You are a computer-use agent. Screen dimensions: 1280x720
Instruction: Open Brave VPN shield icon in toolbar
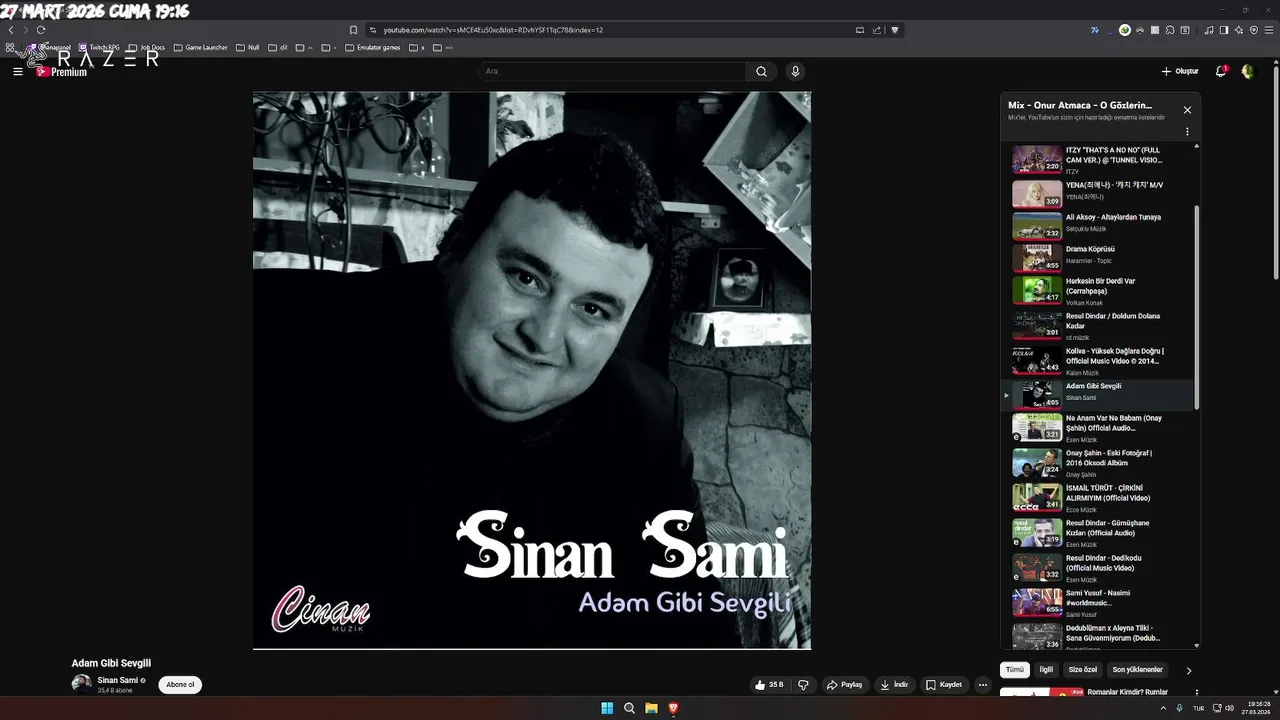coord(1254,30)
